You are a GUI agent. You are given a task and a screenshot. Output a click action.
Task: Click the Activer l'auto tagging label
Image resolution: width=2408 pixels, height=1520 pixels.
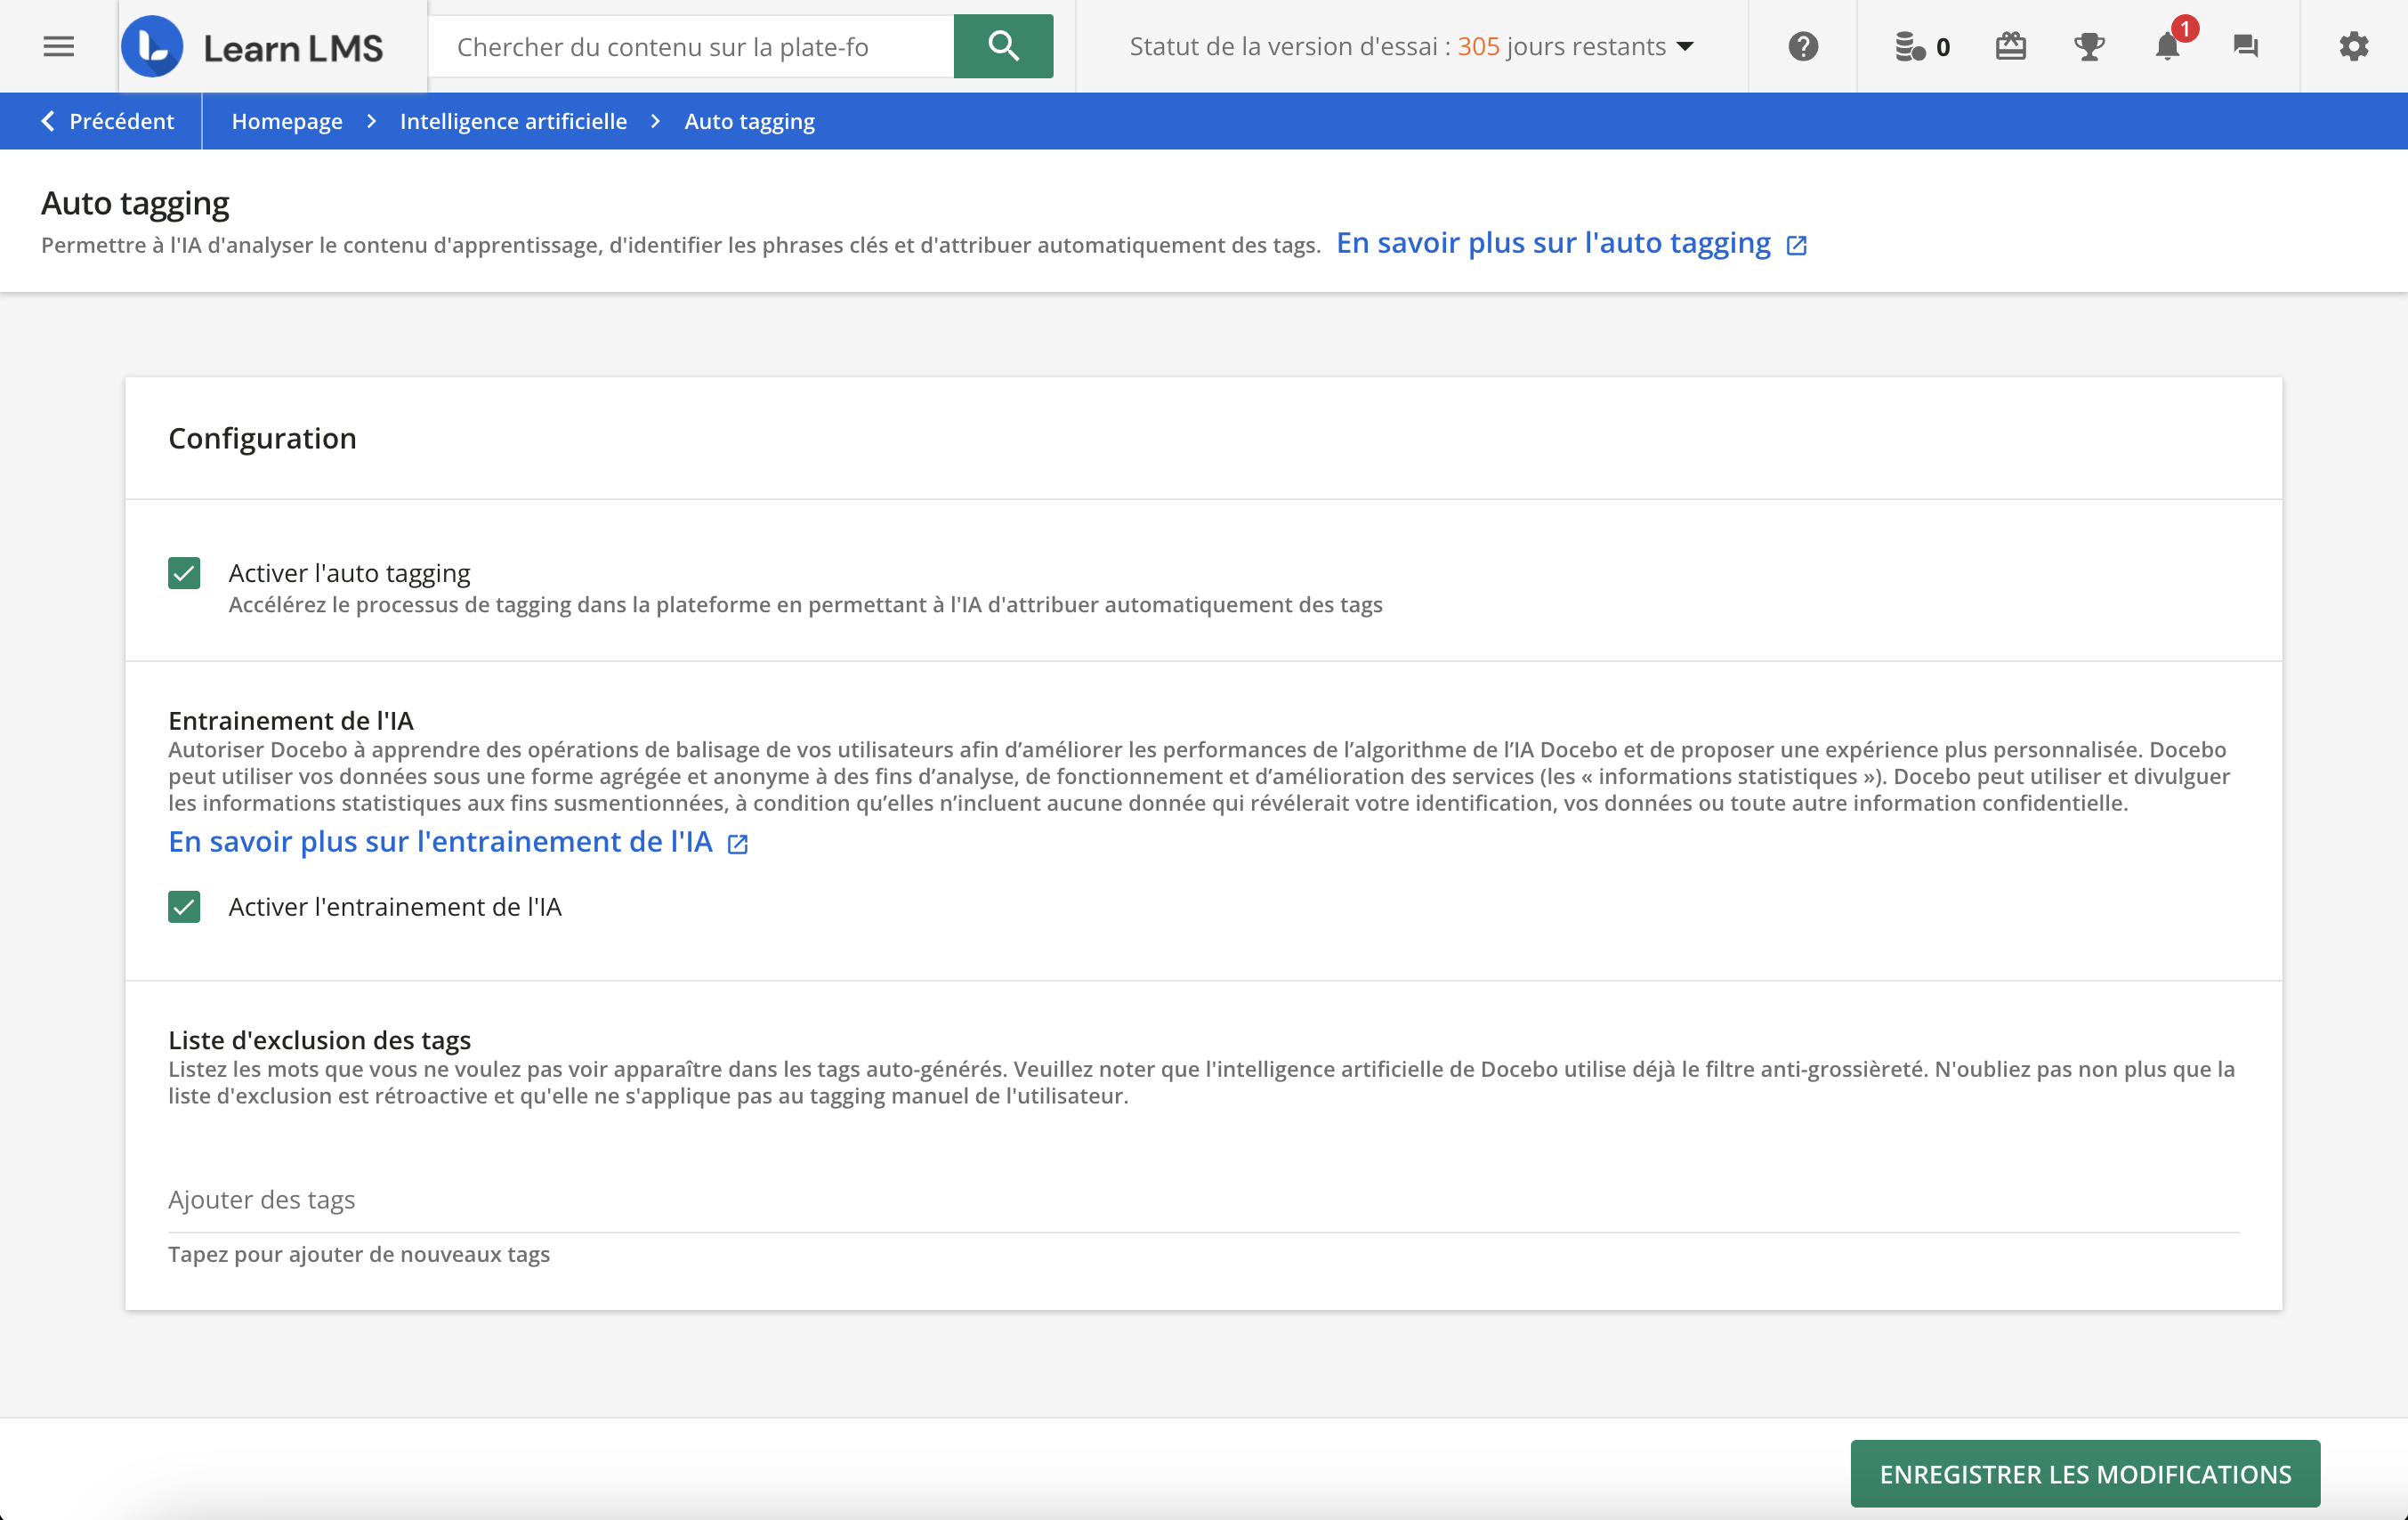(349, 573)
